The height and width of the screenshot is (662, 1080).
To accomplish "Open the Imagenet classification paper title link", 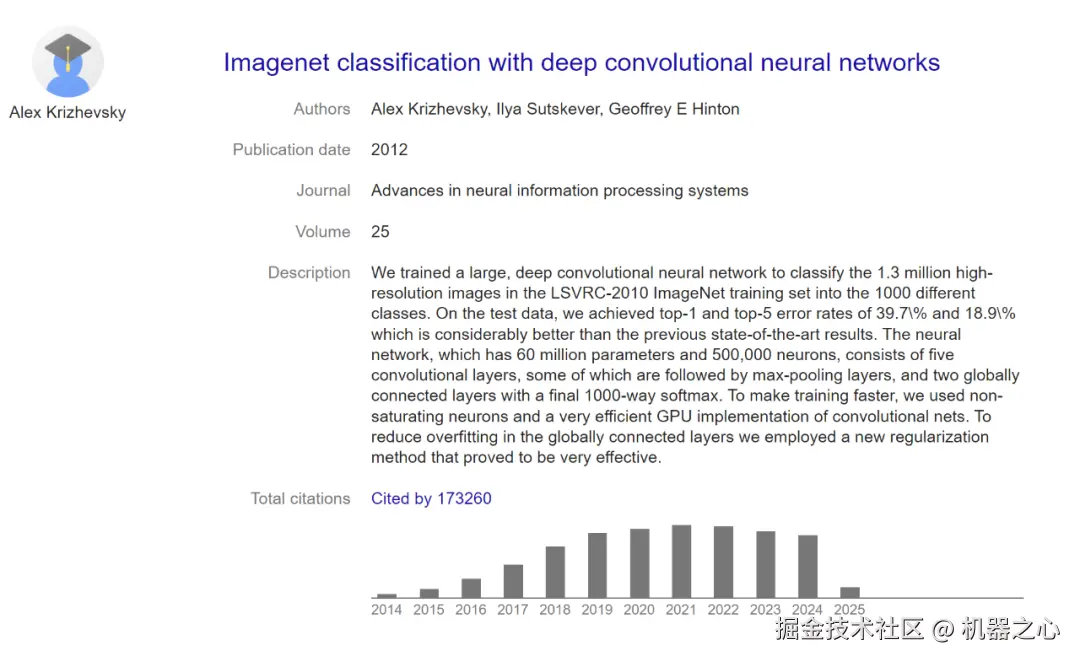I will [581, 63].
